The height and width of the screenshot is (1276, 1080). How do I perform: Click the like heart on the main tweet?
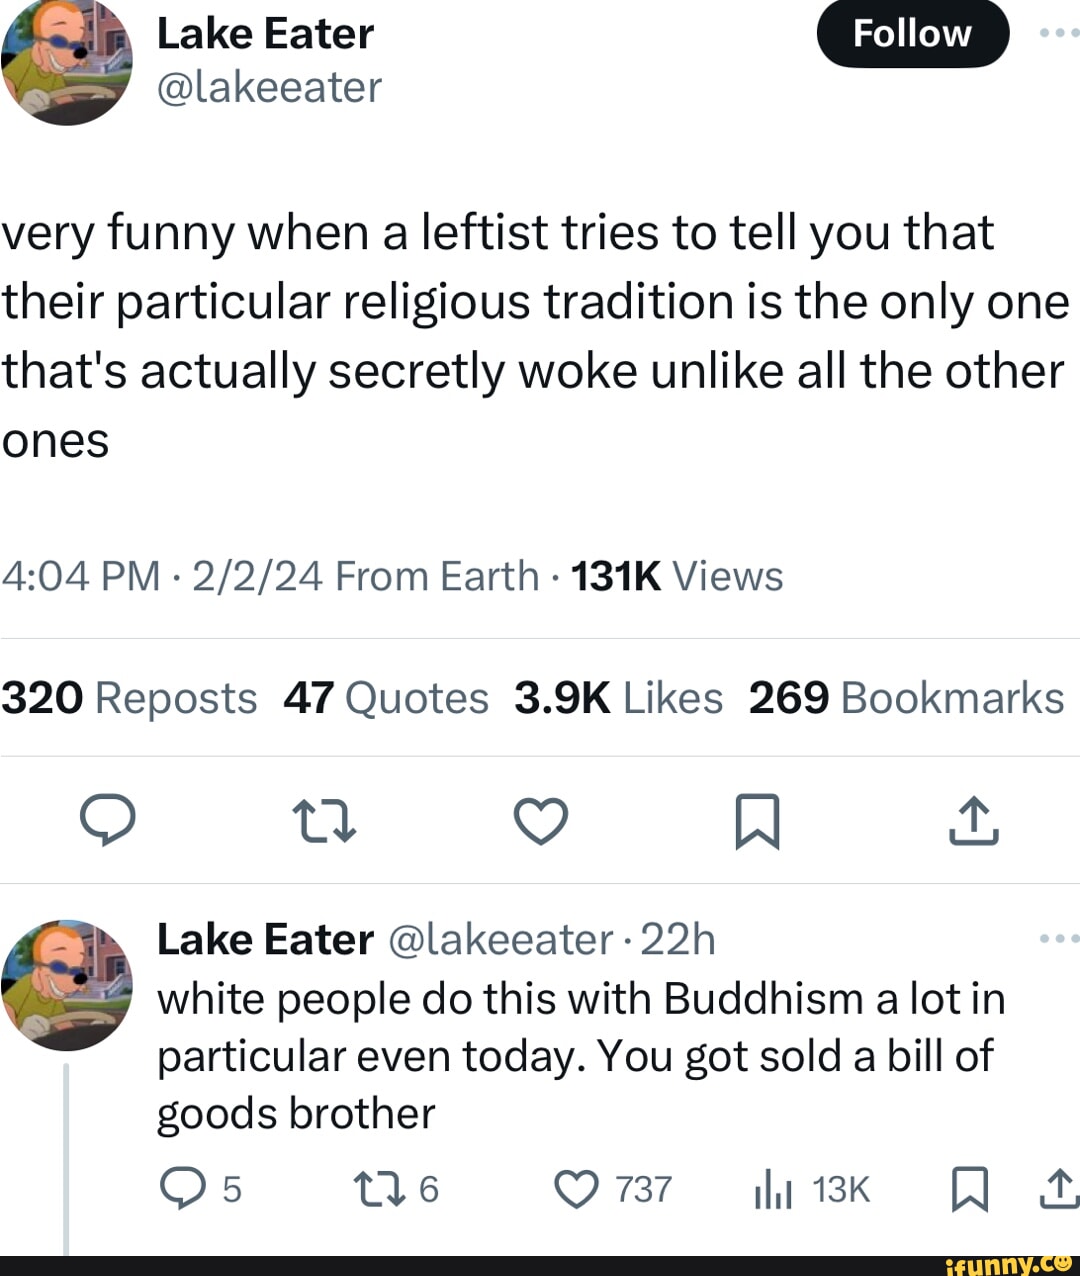point(540,822)
